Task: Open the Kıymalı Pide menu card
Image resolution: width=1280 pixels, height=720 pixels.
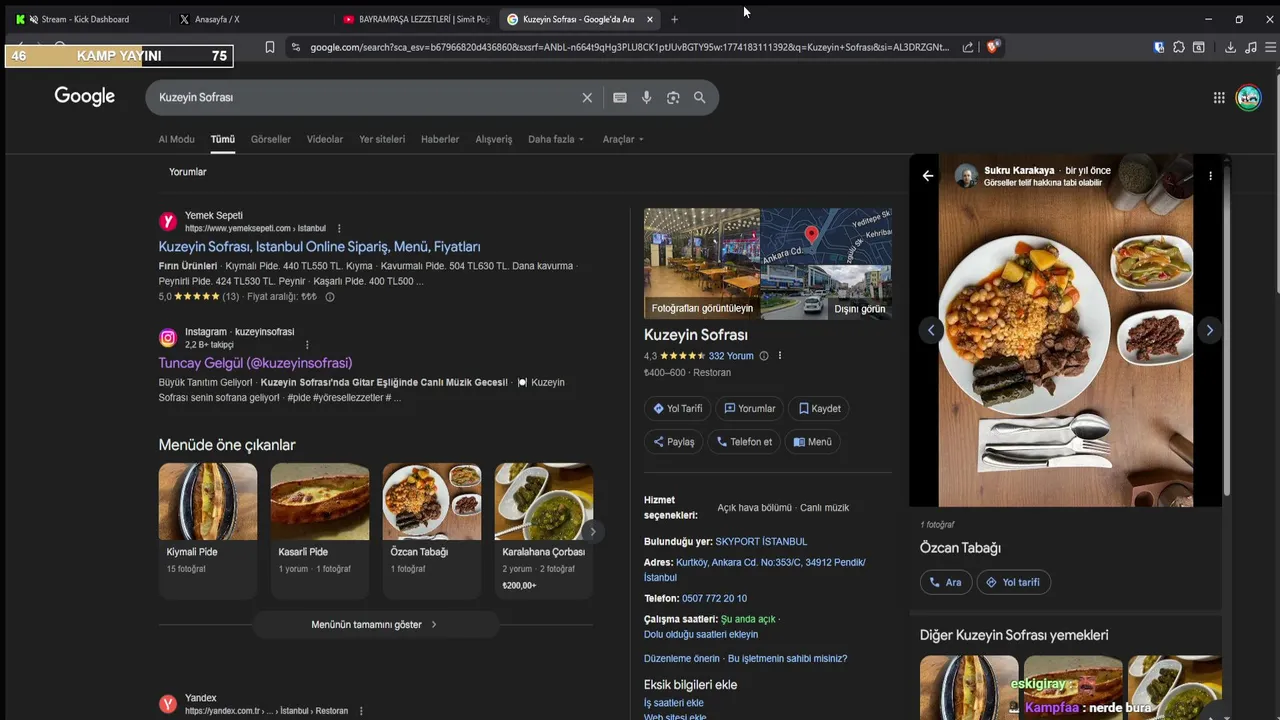Action: (x=207, y=530)
